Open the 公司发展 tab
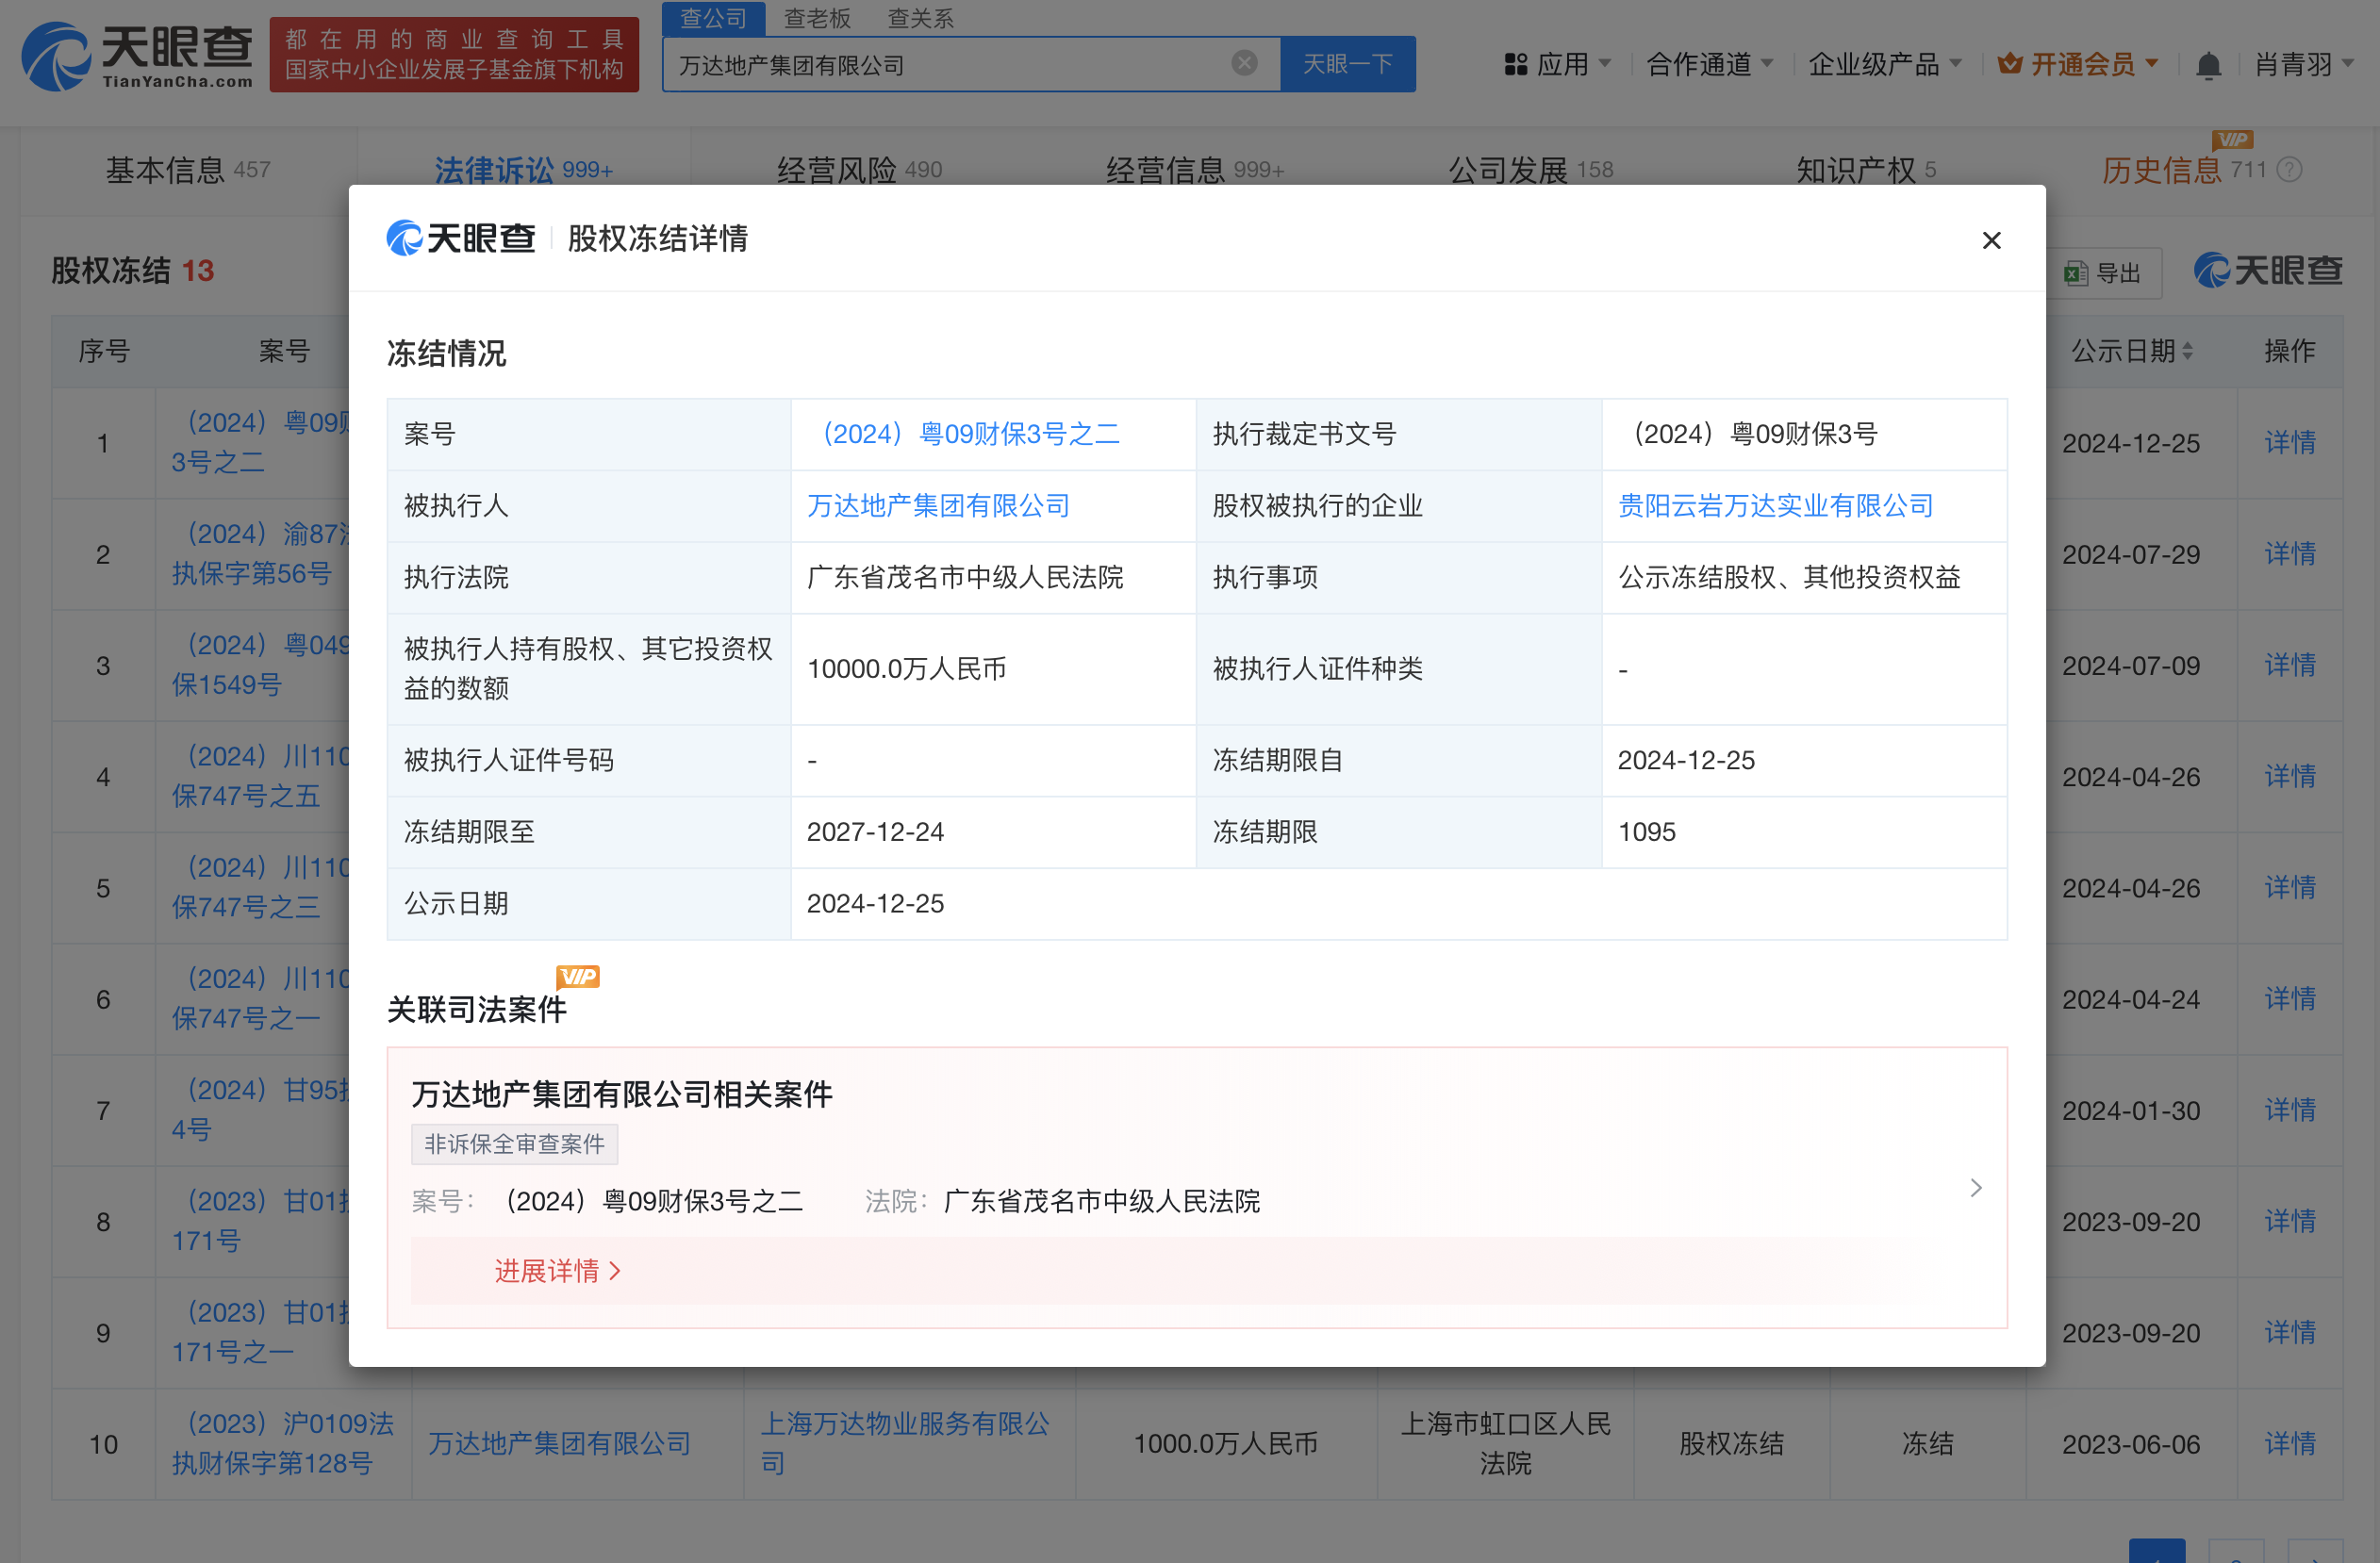Viewport: 2380px width, 1563px height. click(x=1531, y=170)
